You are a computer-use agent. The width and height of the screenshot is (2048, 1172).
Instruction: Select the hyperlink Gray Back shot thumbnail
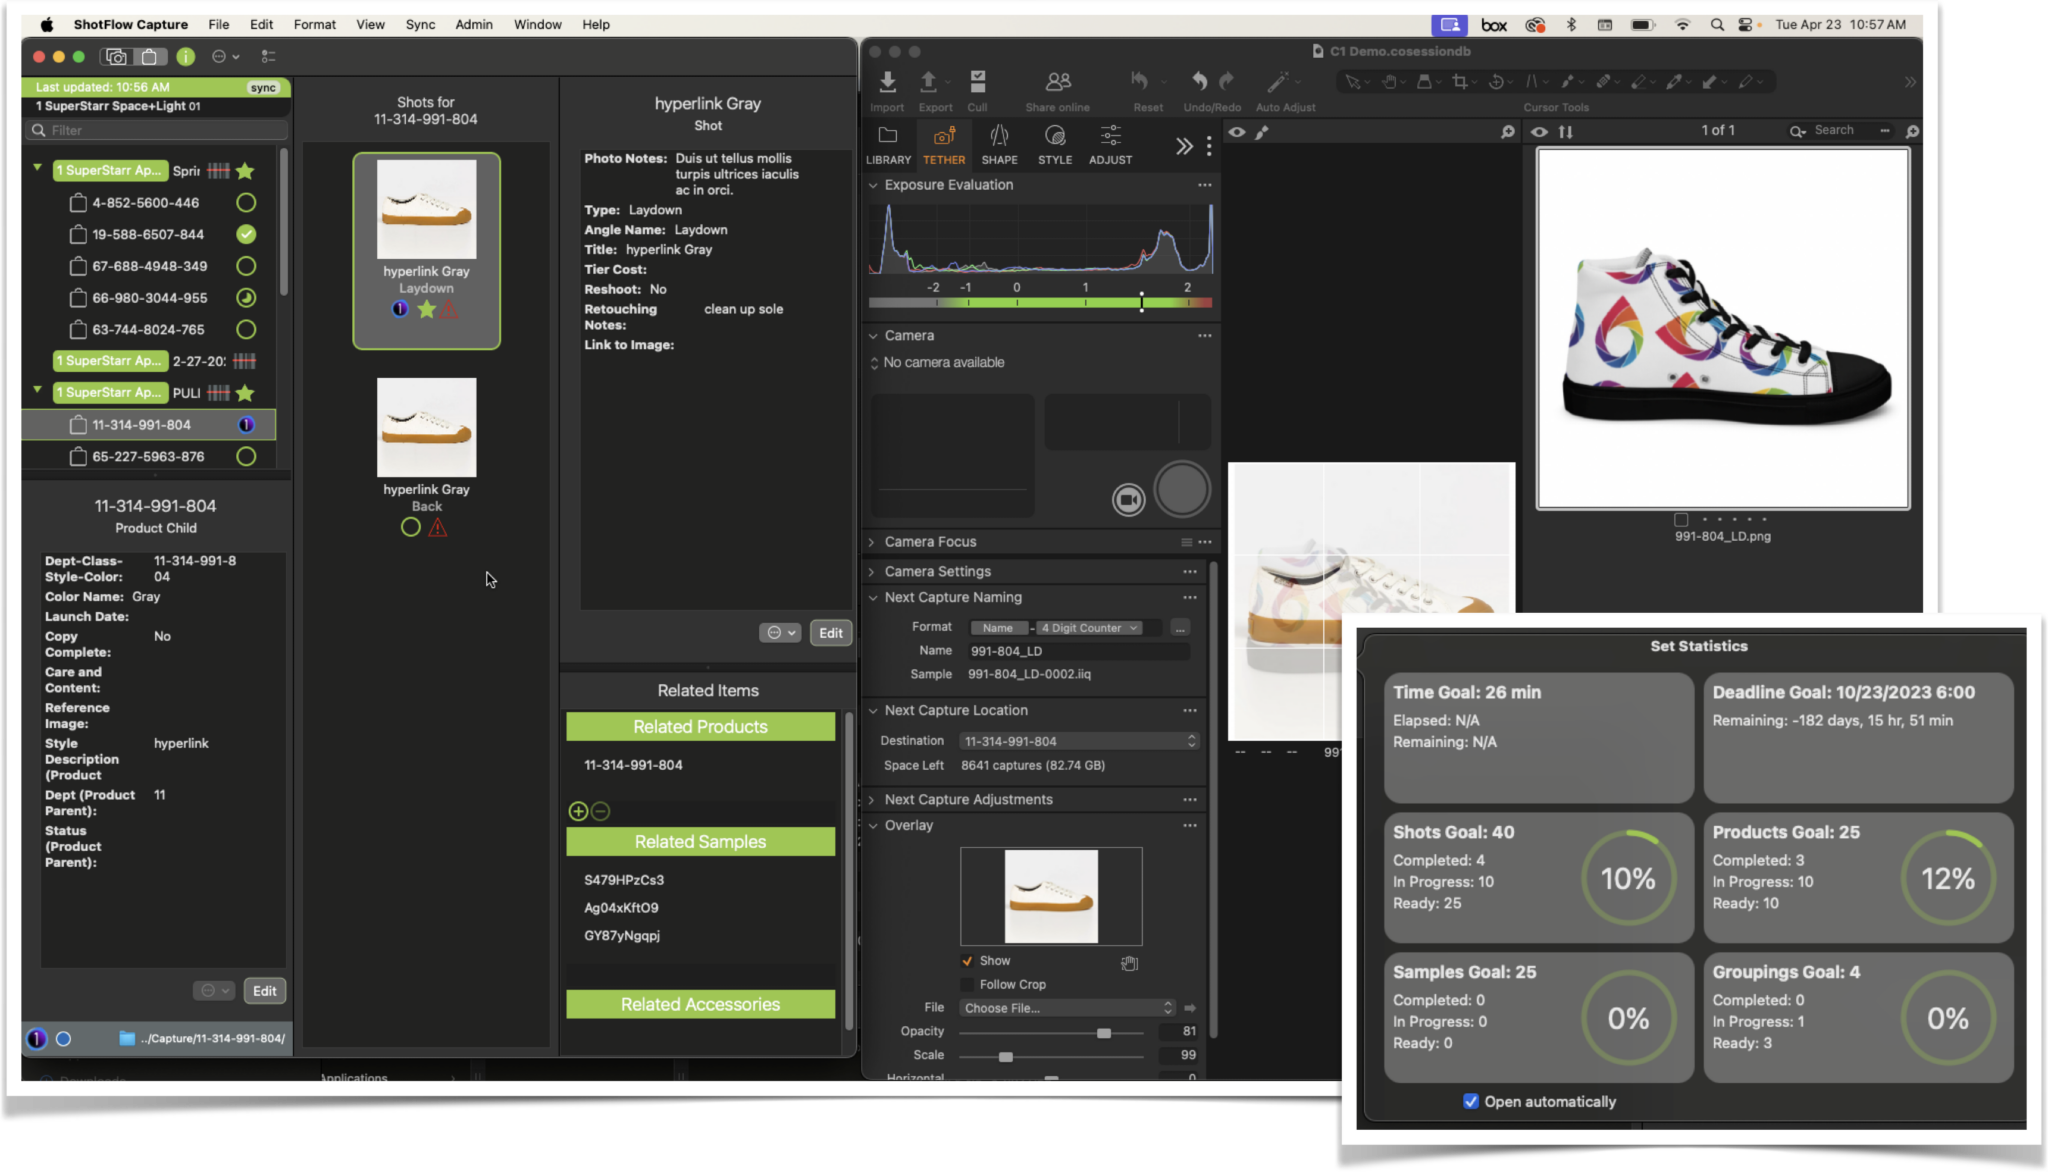pos(426,428)
